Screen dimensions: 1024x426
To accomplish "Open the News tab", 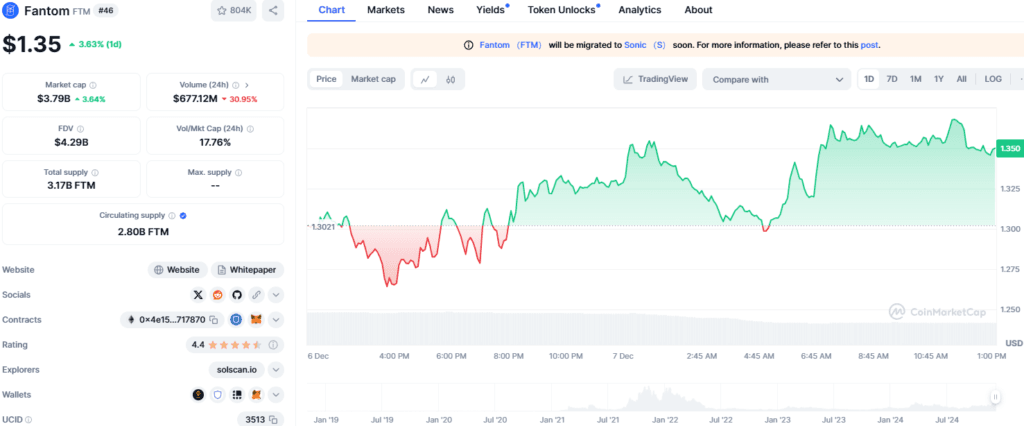I will pos(441,10).
